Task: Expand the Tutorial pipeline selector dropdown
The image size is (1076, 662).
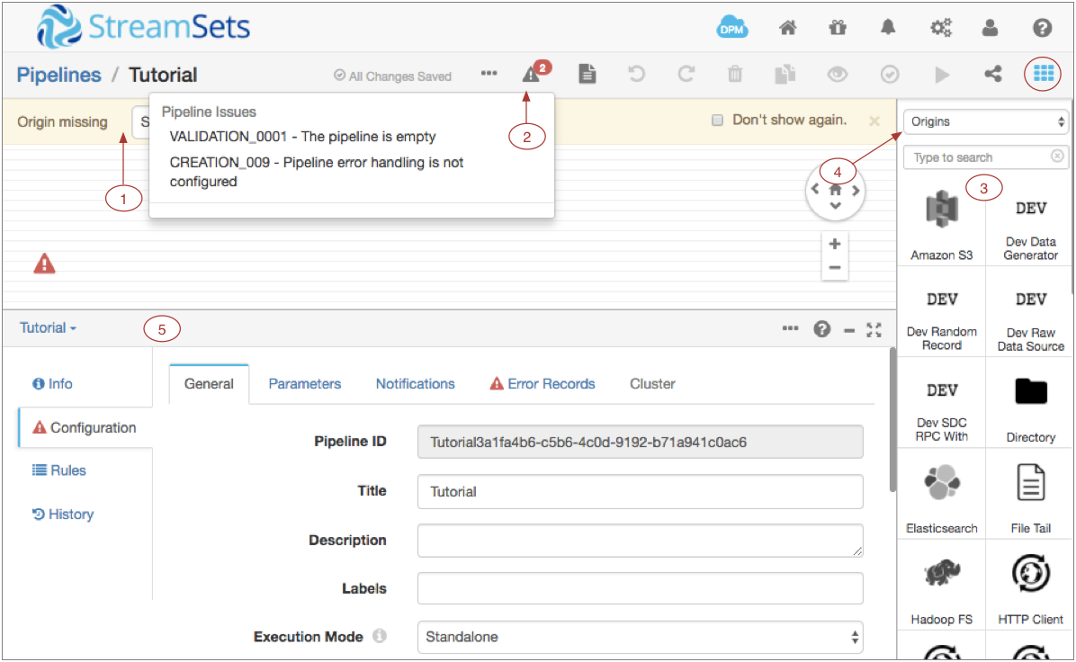Action: pos(48,328)
